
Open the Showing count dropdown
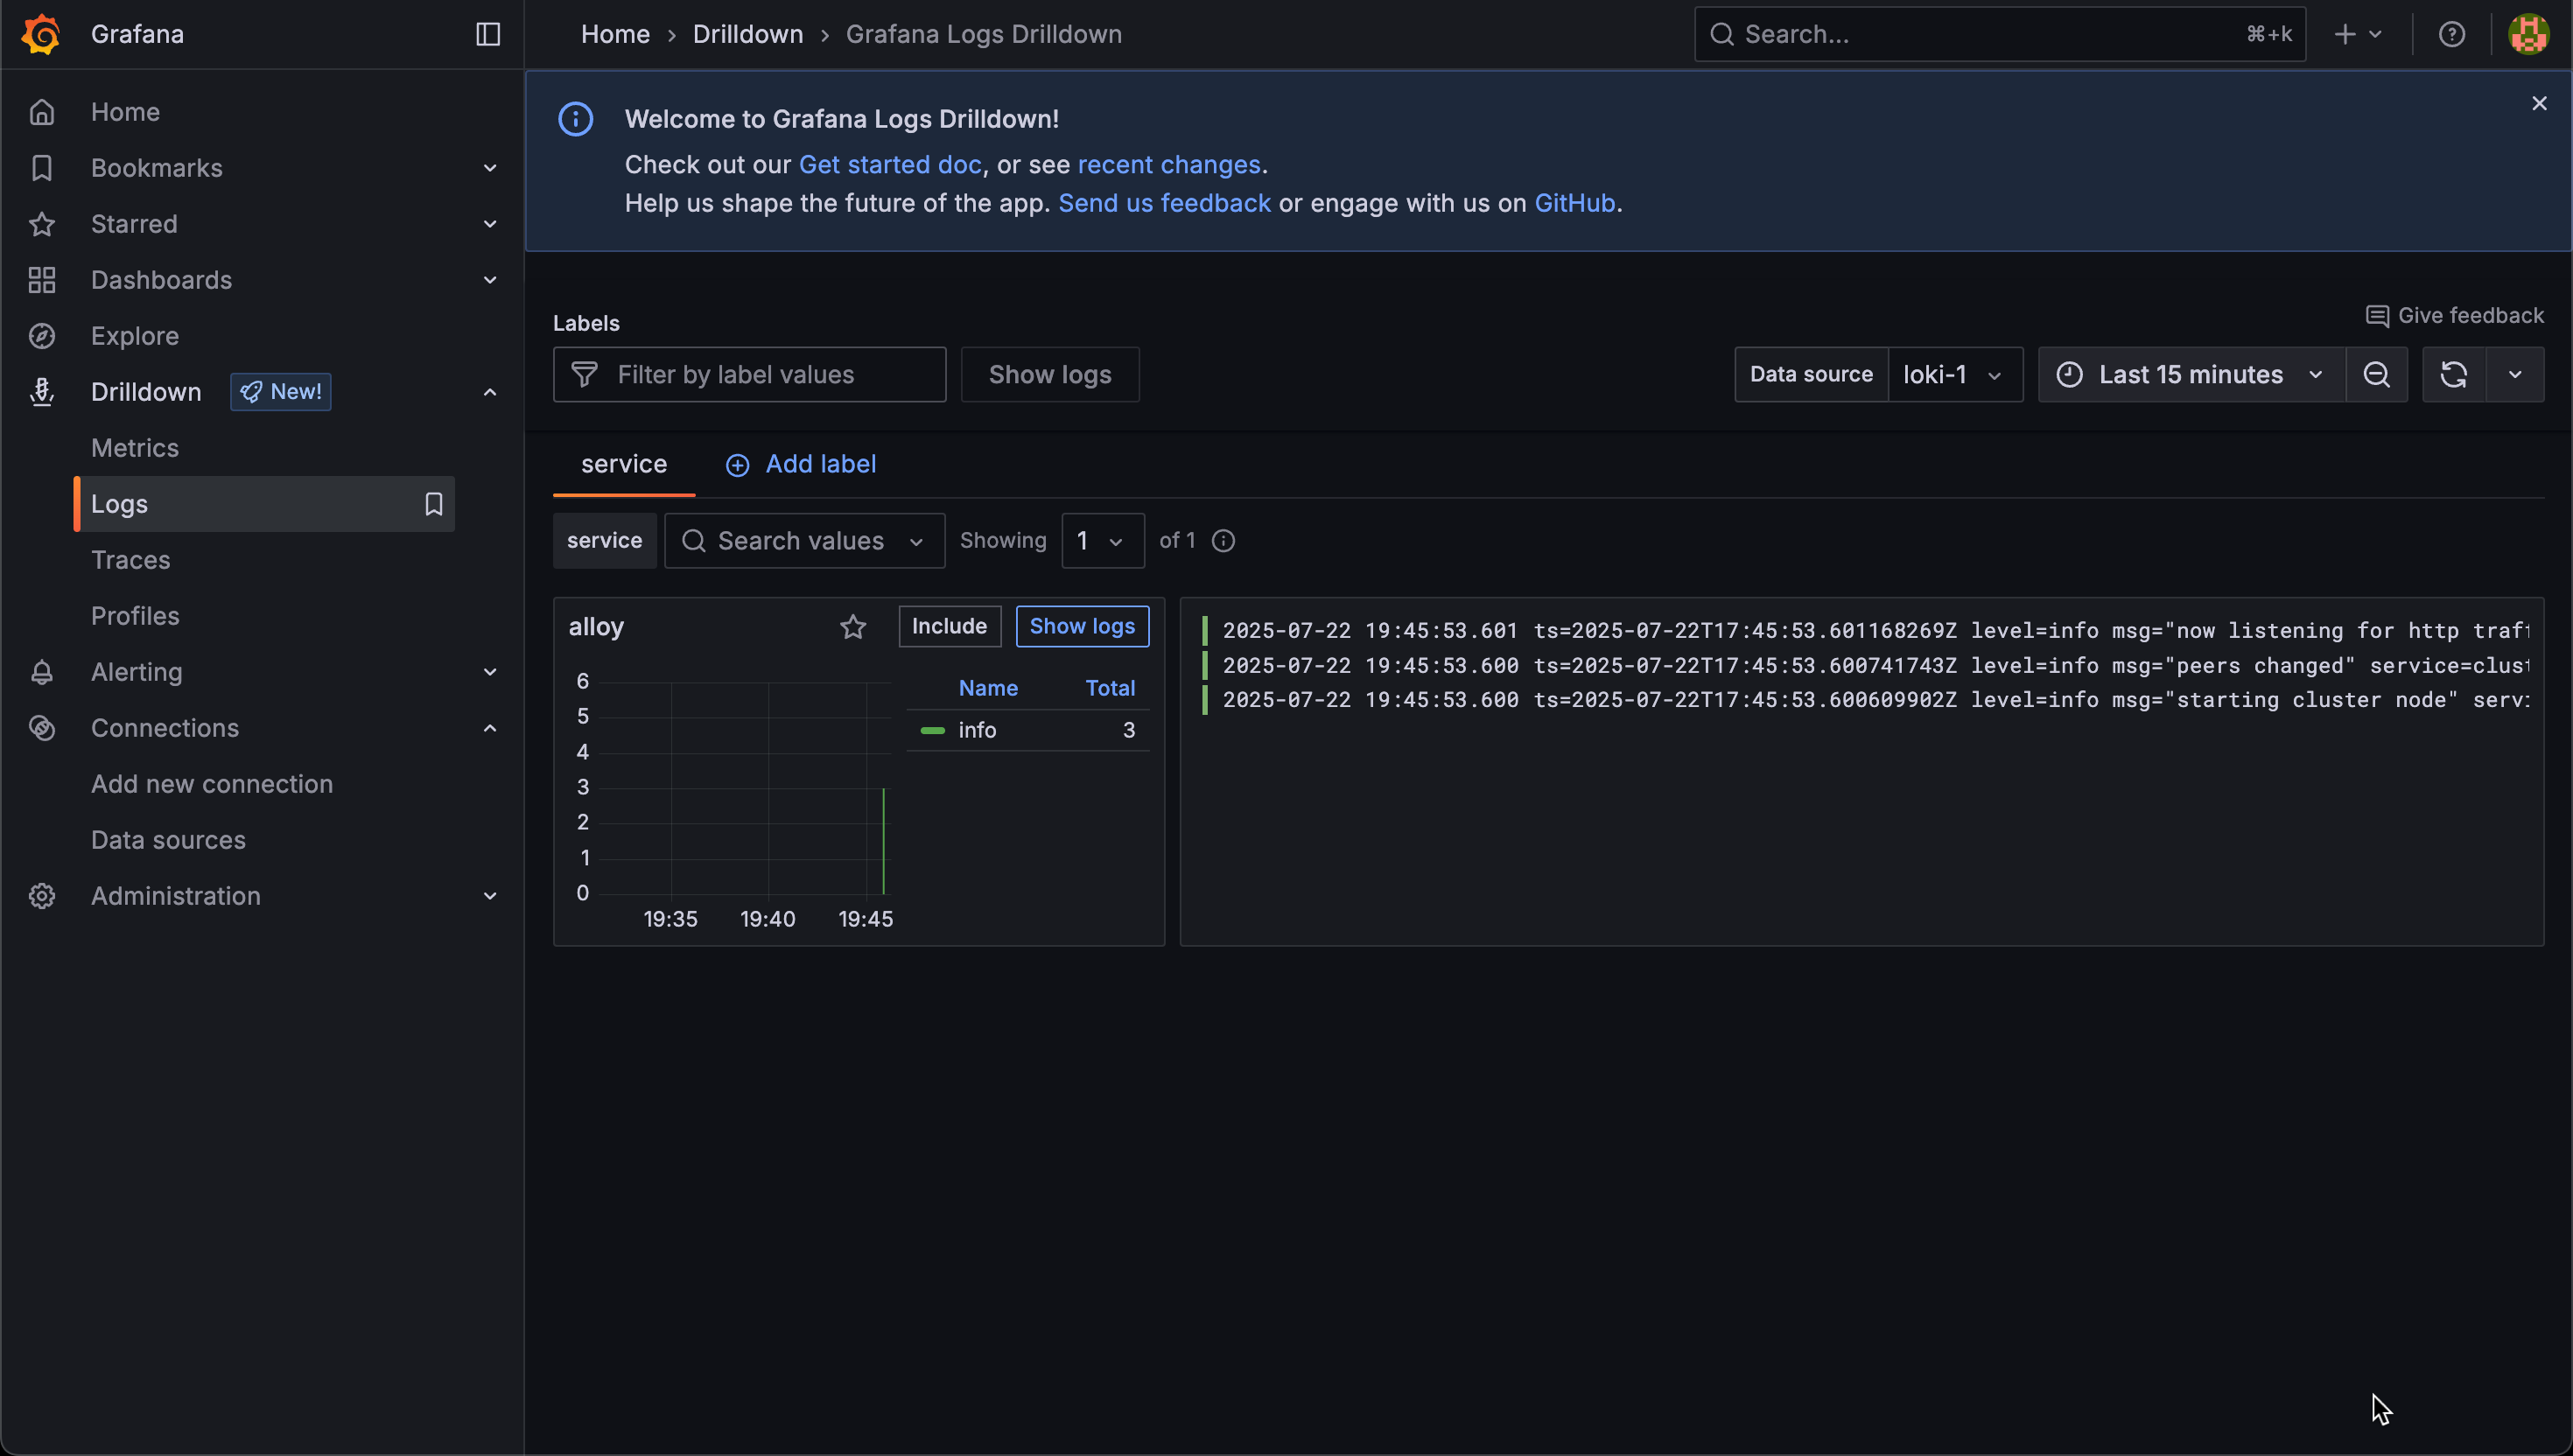1103,541
